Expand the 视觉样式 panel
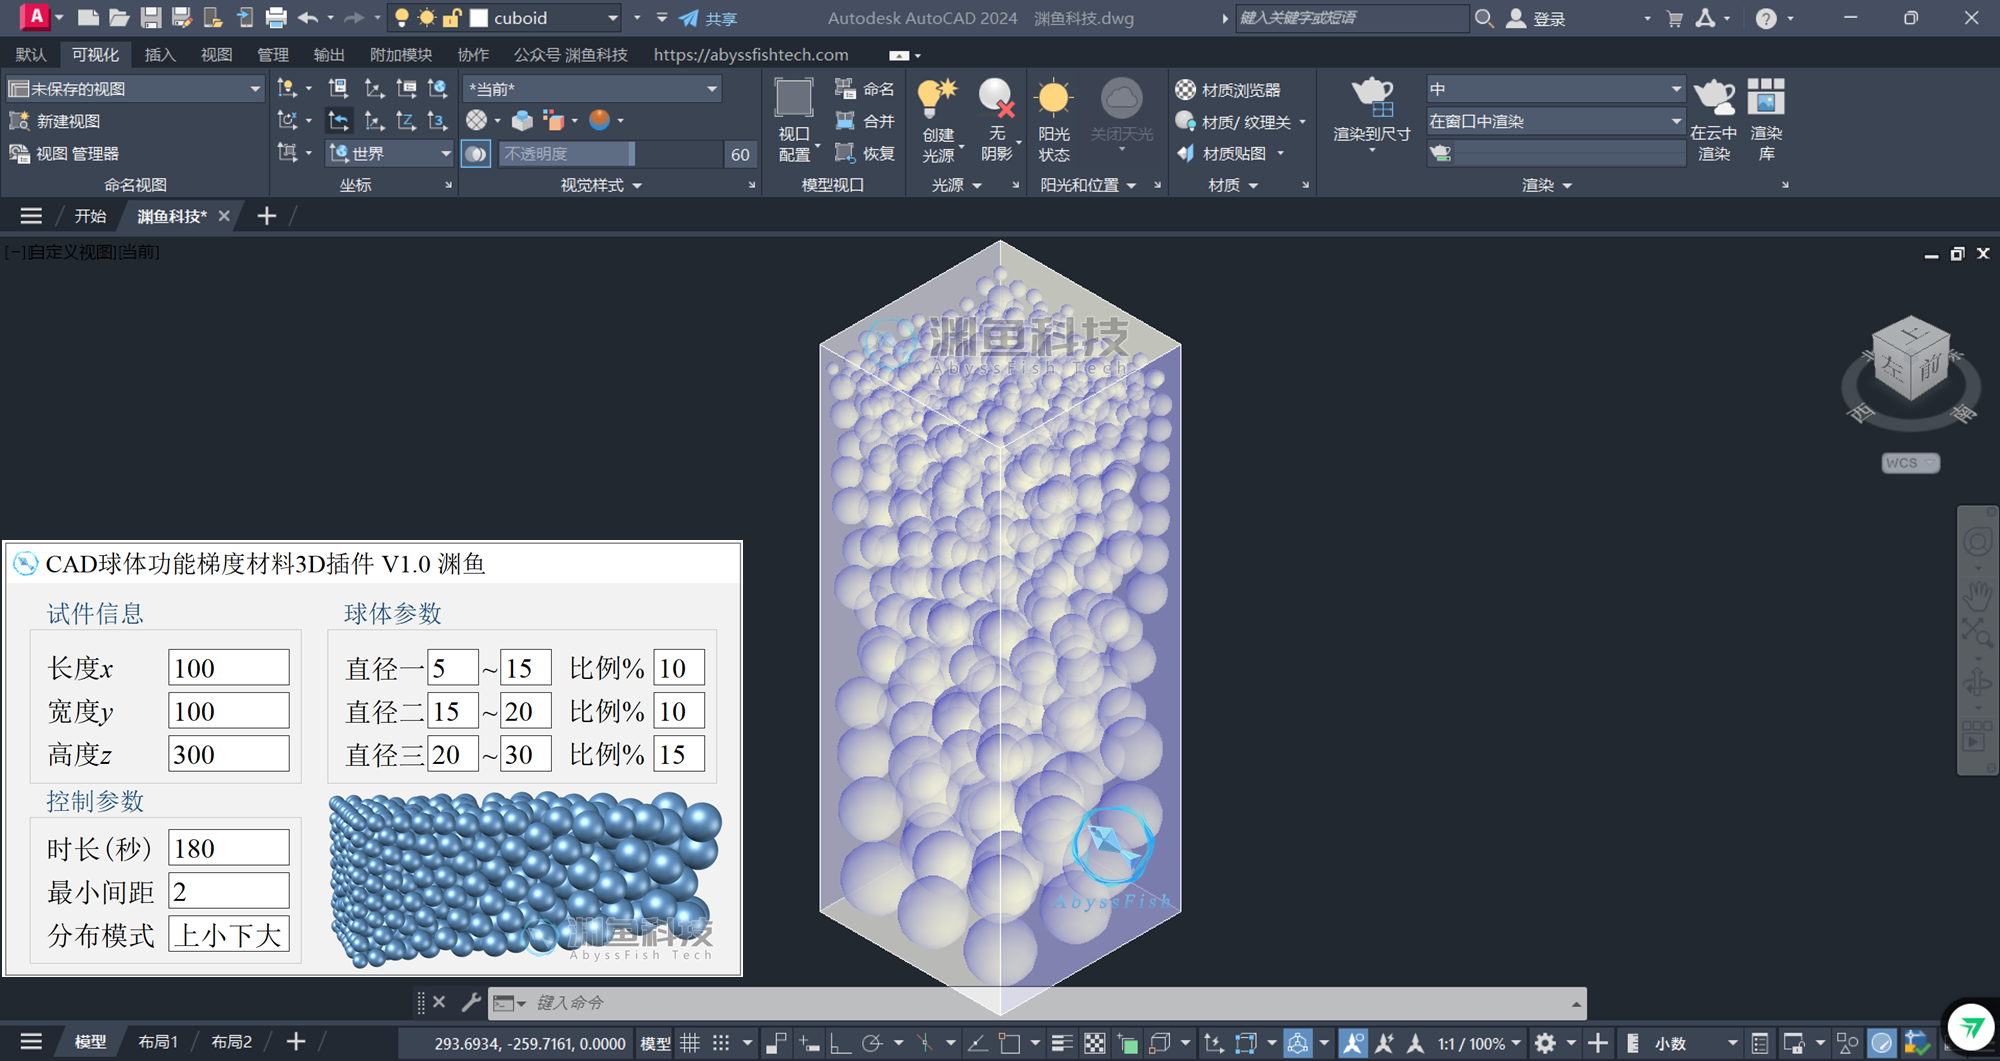Viewport: 2000px width, 1061px height. click(x=601, y=185)
